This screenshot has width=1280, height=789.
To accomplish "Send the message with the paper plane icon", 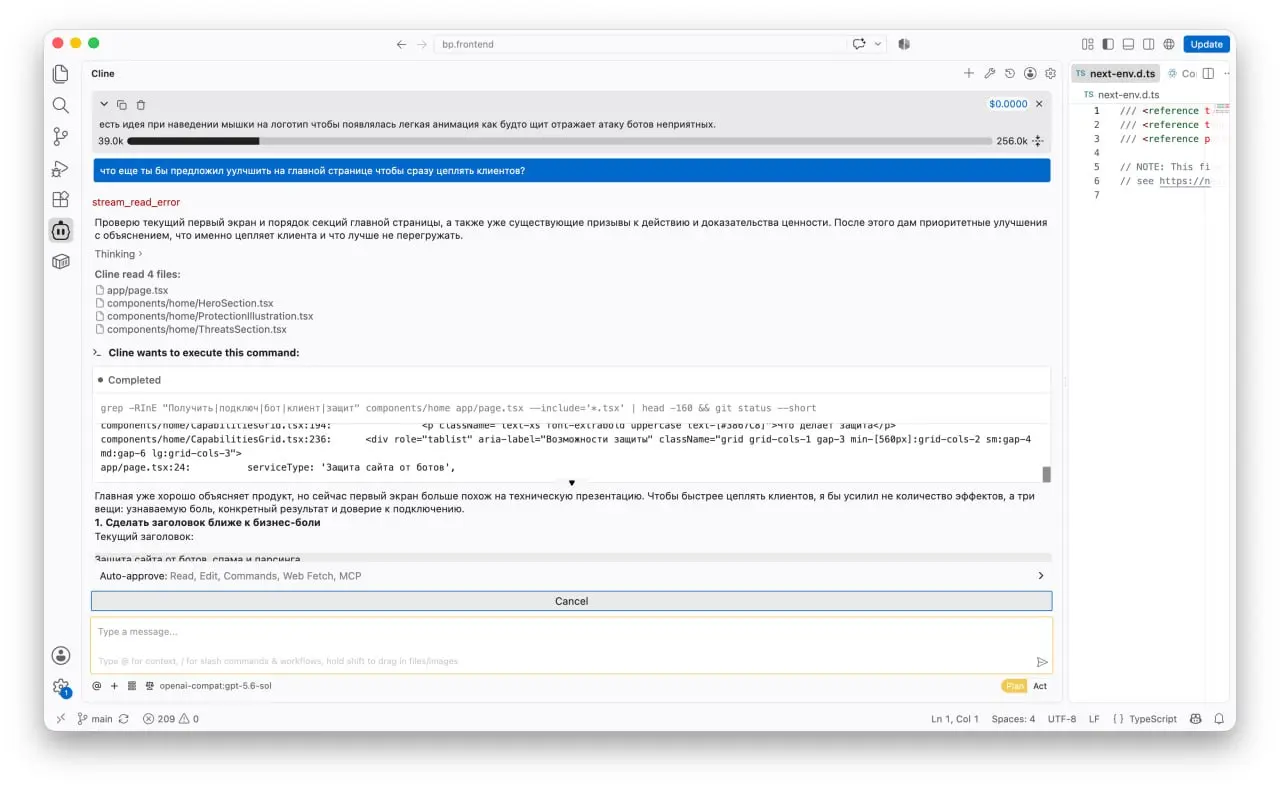I will tap(1042, 661).
